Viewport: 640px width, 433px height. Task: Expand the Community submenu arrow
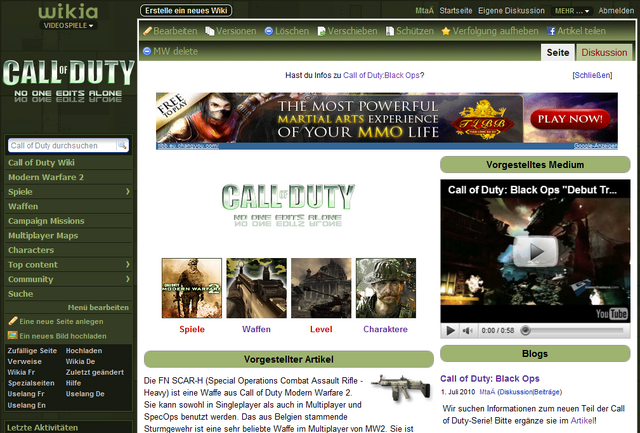pos(127,279)
